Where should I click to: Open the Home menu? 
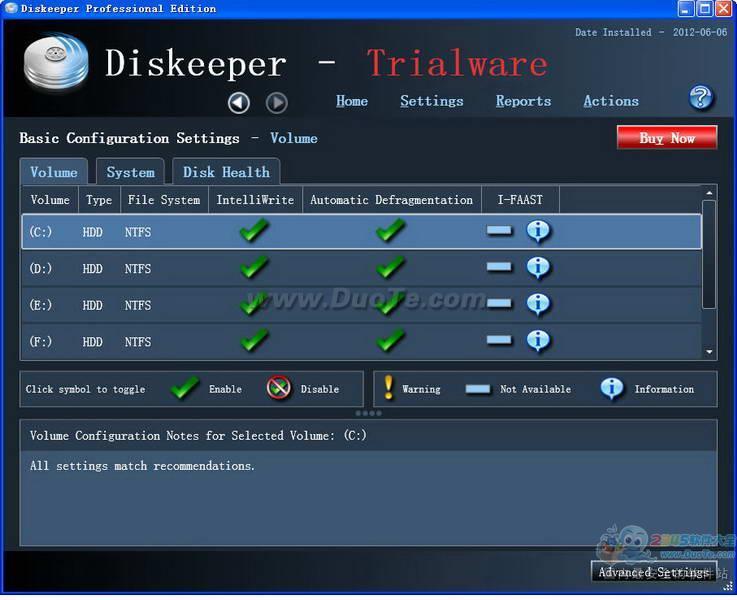coord(352,101)
